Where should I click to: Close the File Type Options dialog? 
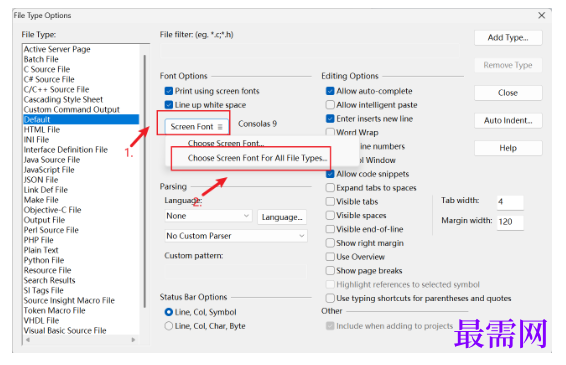(x=541, y=16)
